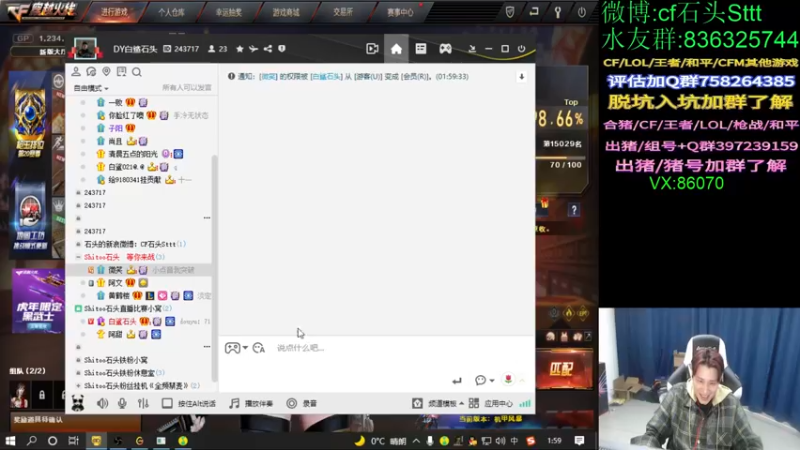Open the audio mixer settings icon
Image resolution: width=800 pixels, height=450 pixels.
click(x=143, y=403)
